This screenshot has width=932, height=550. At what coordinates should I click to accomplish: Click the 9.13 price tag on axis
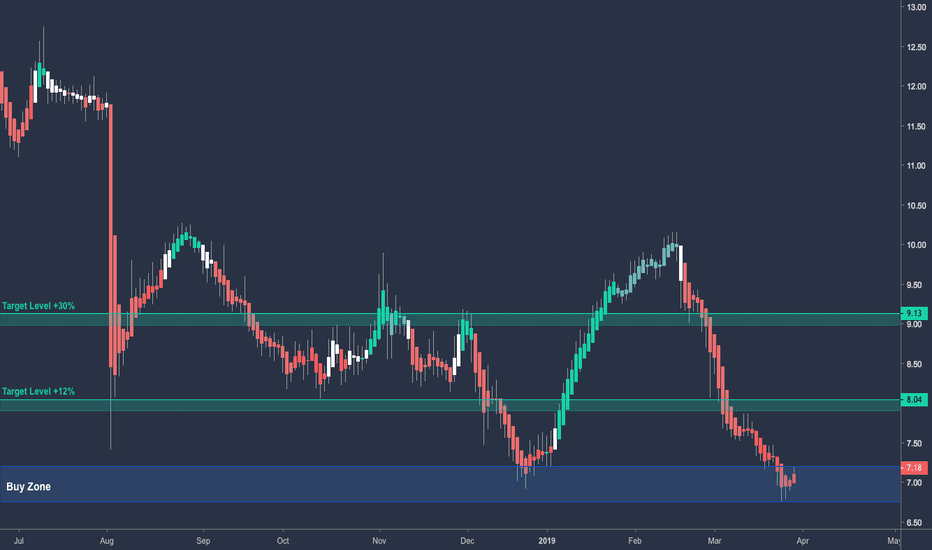(914, 313)
